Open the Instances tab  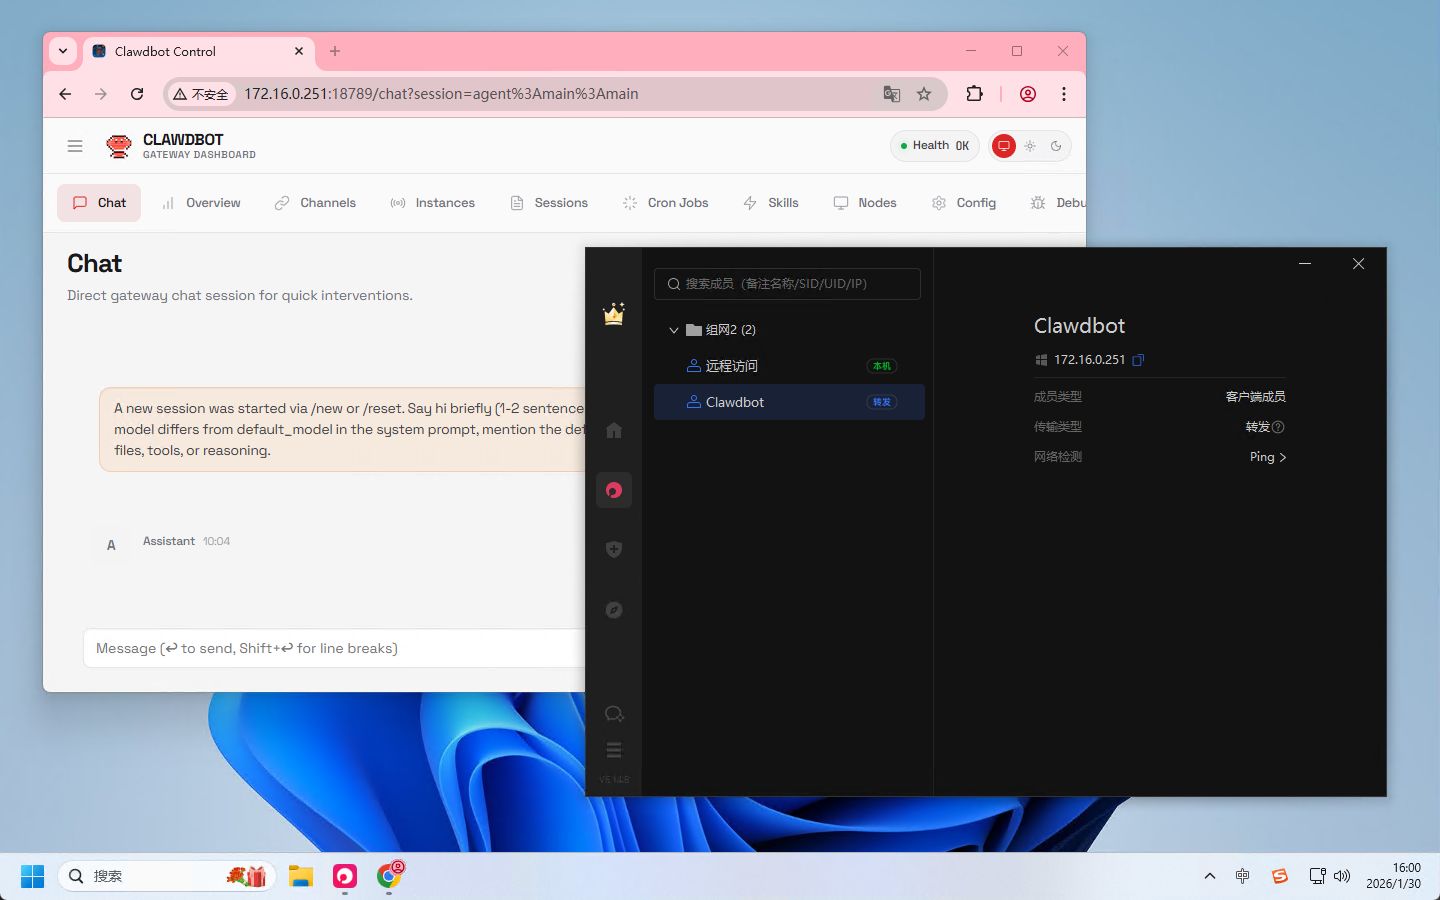[432, 203]
